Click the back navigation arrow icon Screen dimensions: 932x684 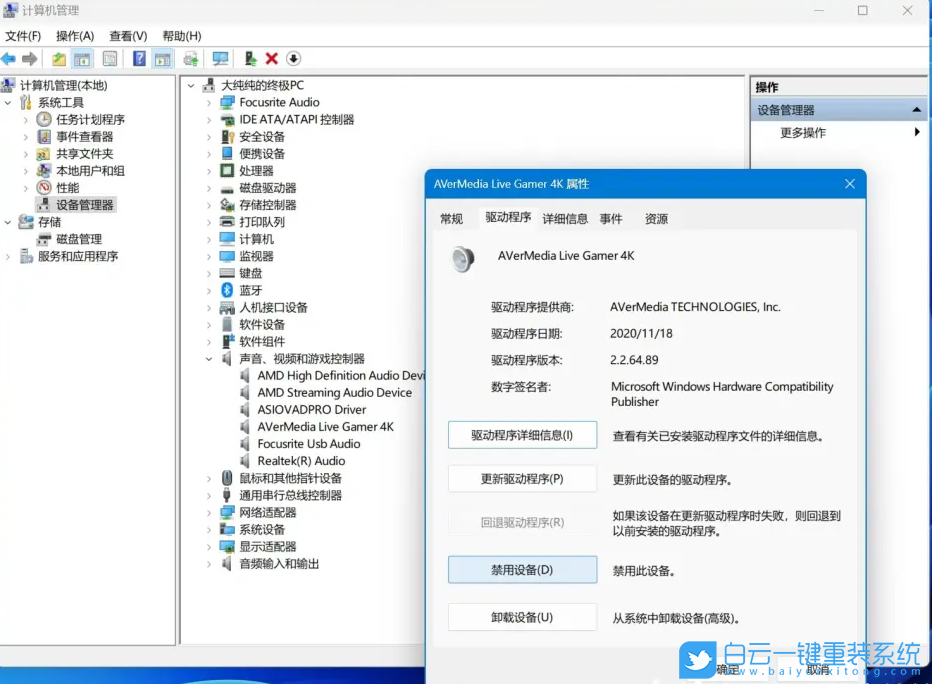pos(10,58)
